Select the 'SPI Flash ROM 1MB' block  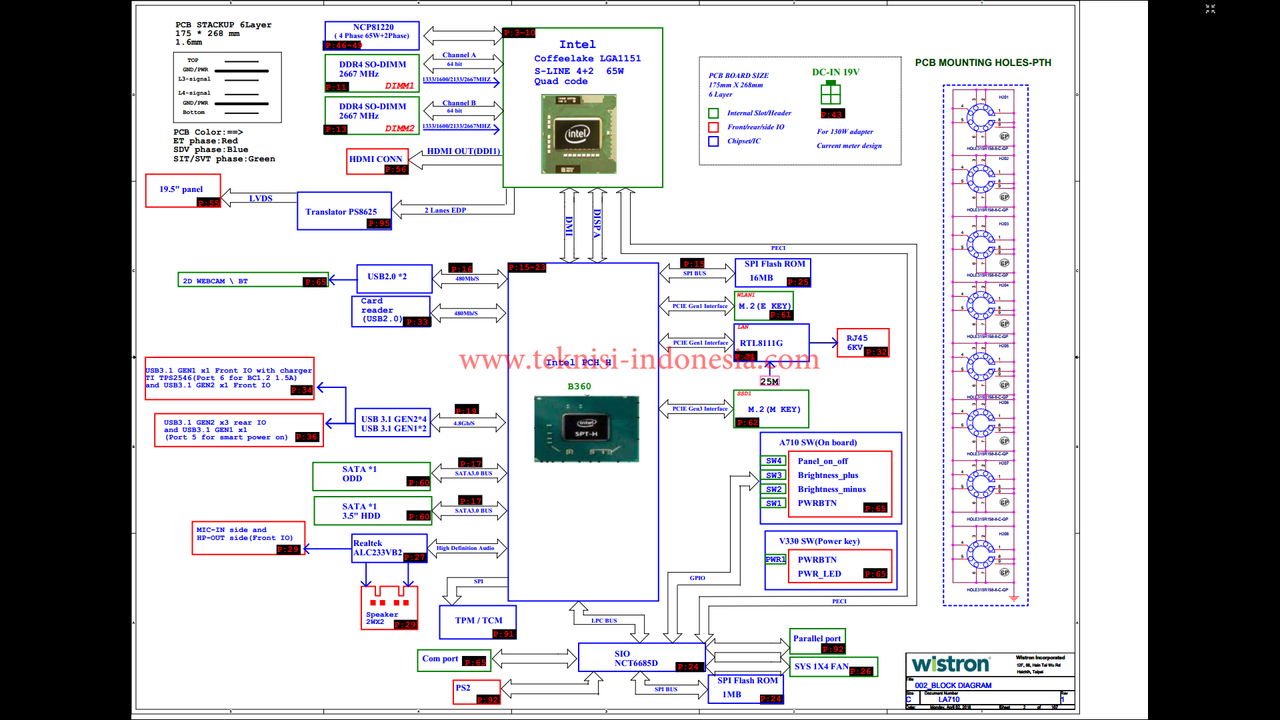click(746, 689)
